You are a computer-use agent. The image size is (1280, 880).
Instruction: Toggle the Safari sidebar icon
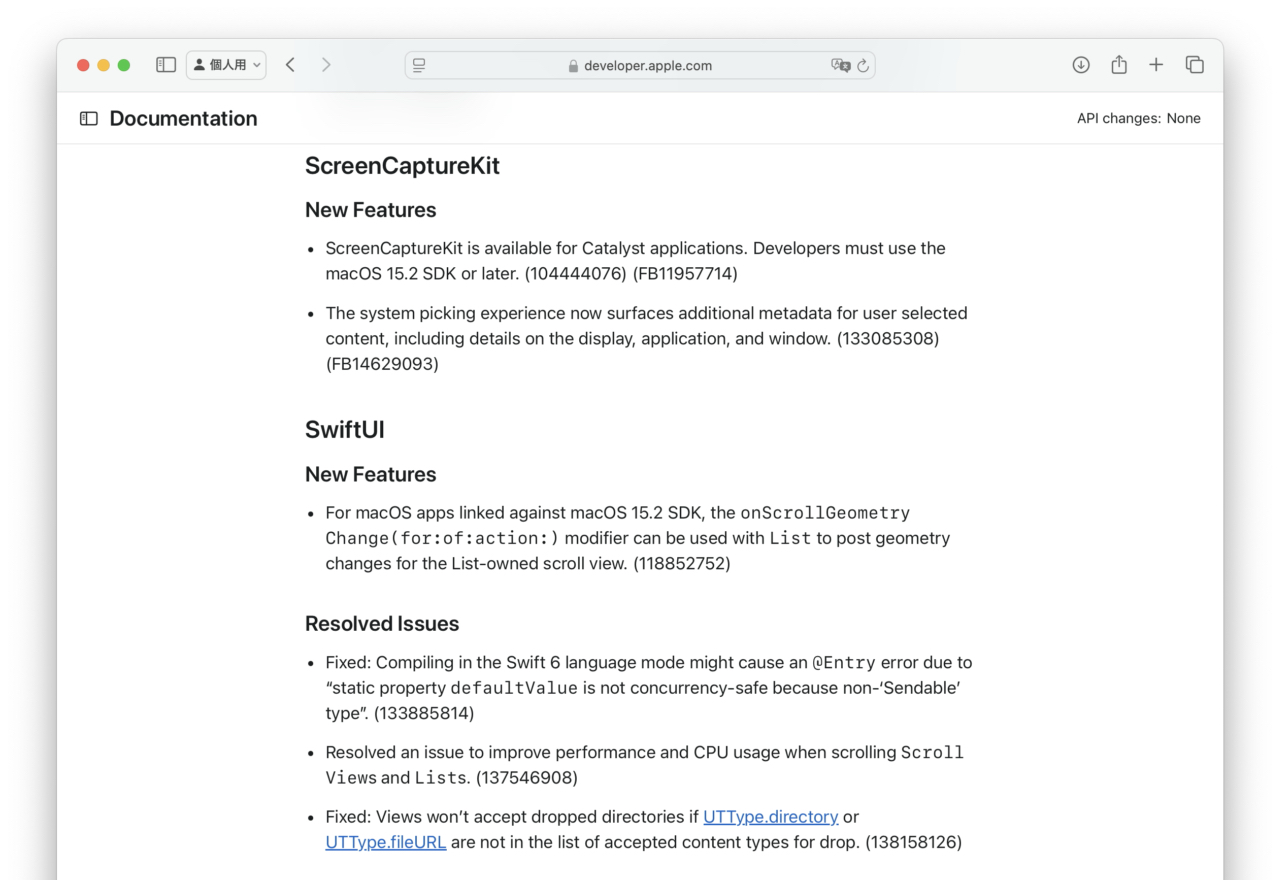tap(166, 65)
